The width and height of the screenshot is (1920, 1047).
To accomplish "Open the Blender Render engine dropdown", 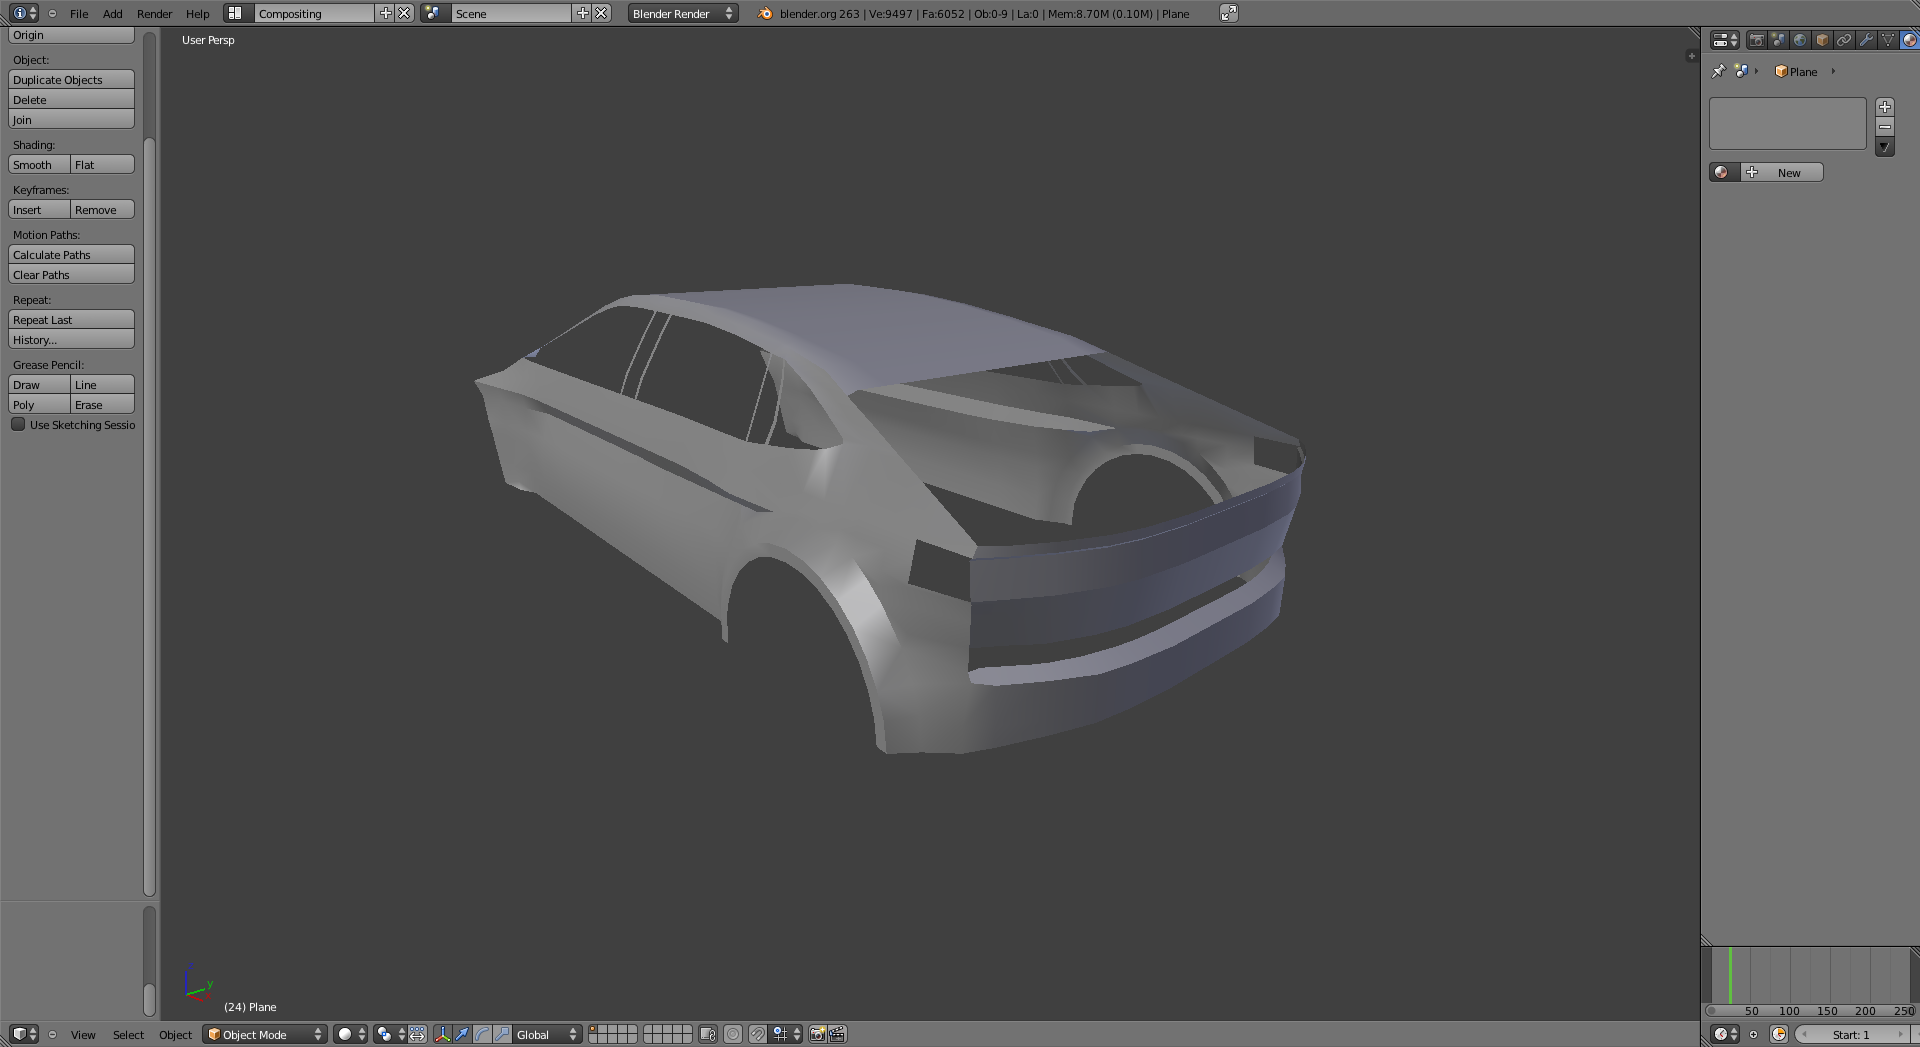I will [x=683, y=13].
